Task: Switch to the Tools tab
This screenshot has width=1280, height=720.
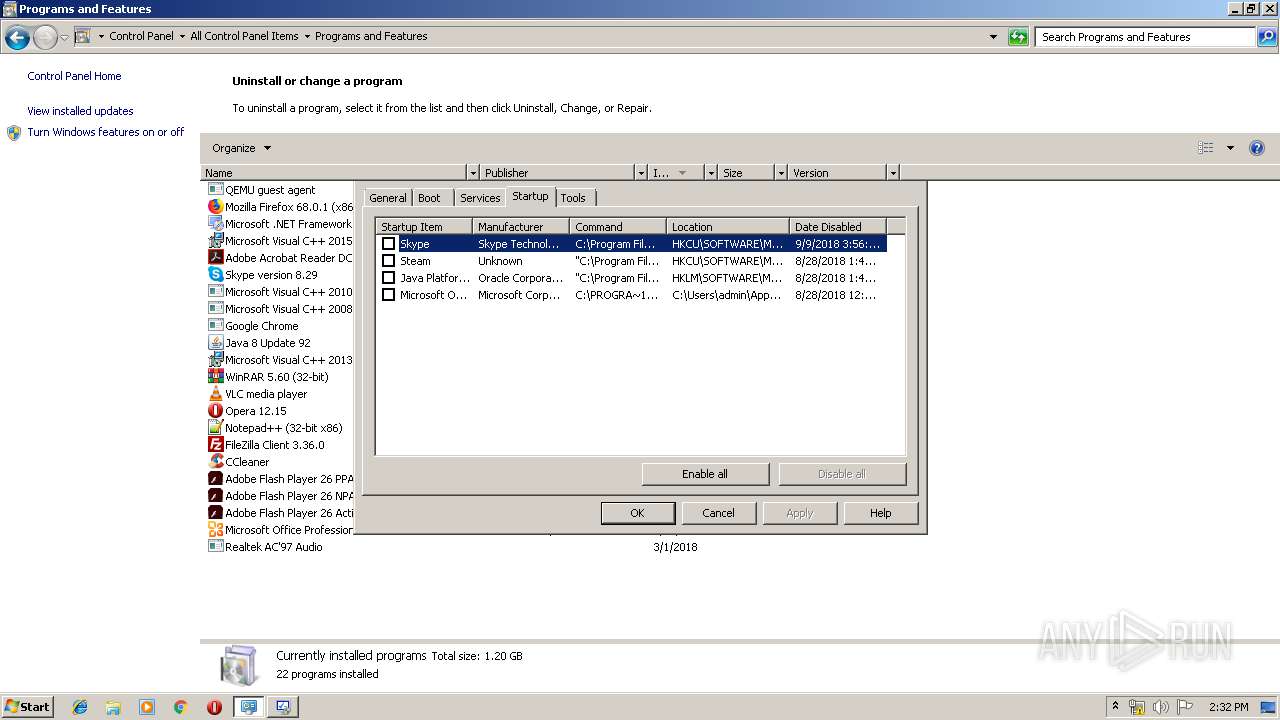Action: point(573,198)
